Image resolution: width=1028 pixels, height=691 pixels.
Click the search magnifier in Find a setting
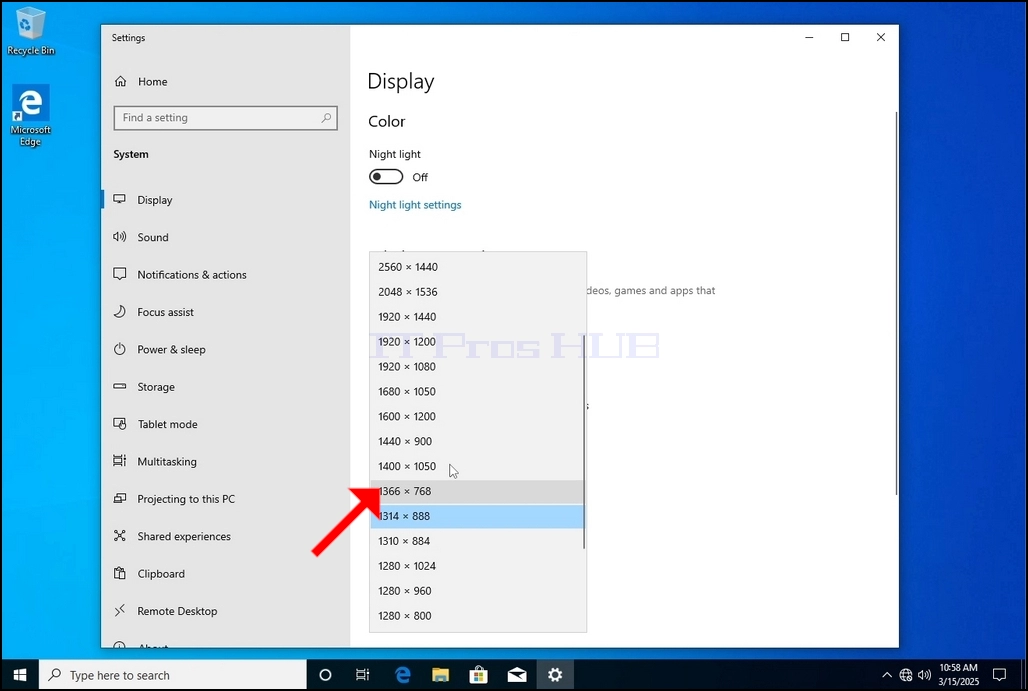(326, 118)
